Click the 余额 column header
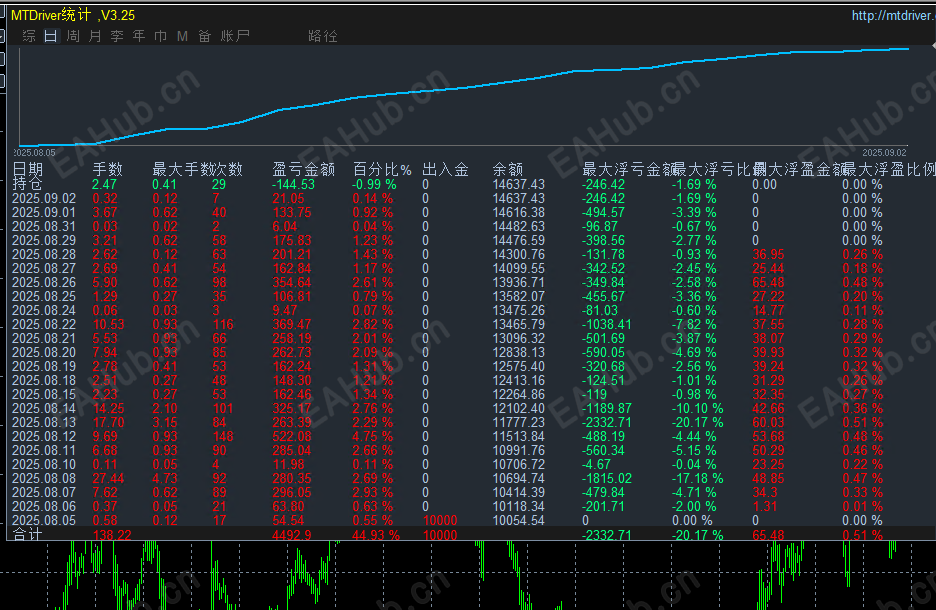 (508, 170)
